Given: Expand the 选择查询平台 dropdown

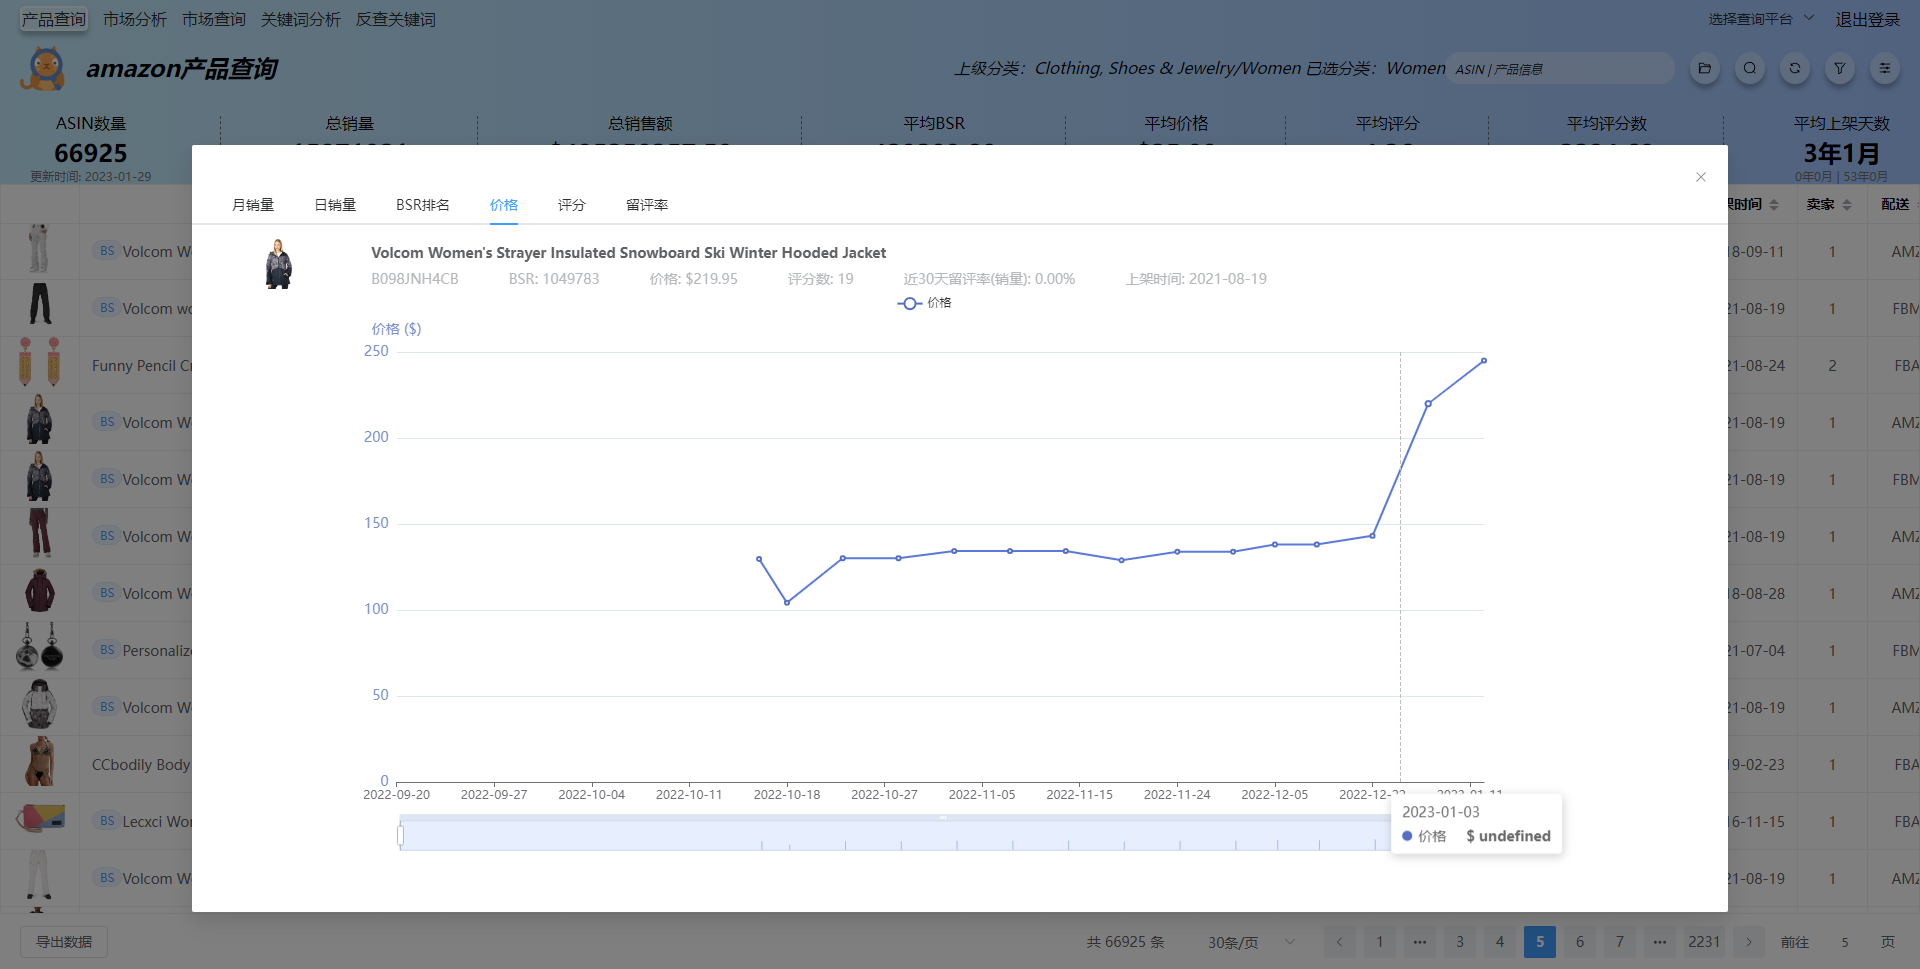Looking at the screenshot, I should coord(1761,19).
